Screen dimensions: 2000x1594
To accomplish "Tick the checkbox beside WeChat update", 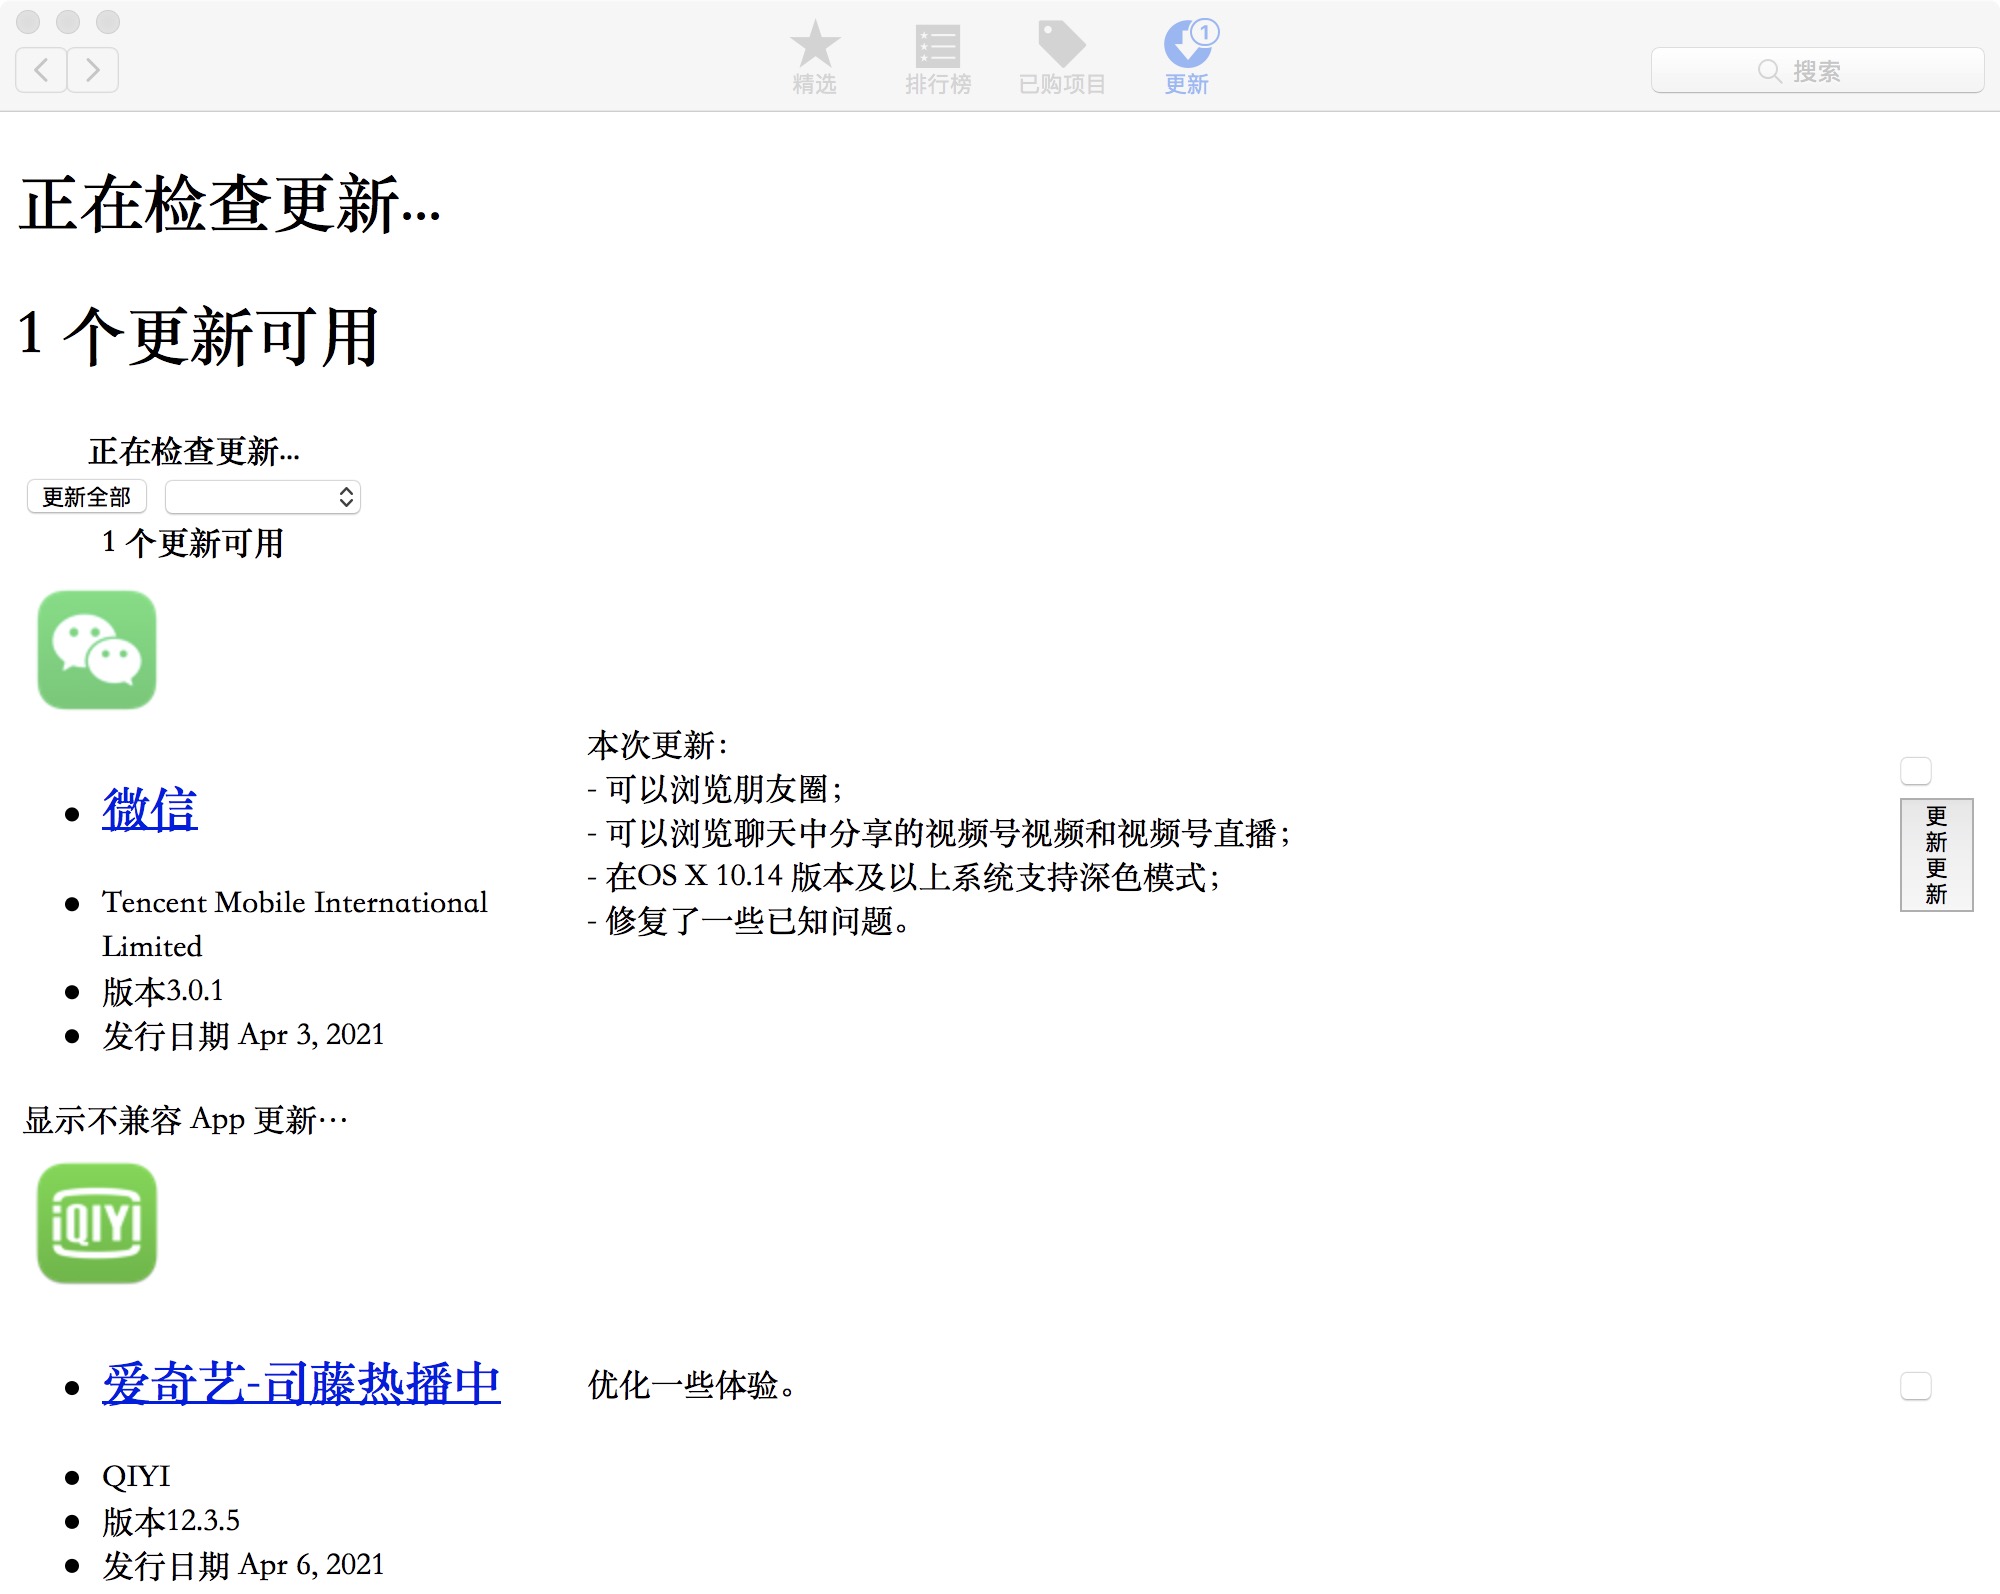I will click(x=1915, y=771).
